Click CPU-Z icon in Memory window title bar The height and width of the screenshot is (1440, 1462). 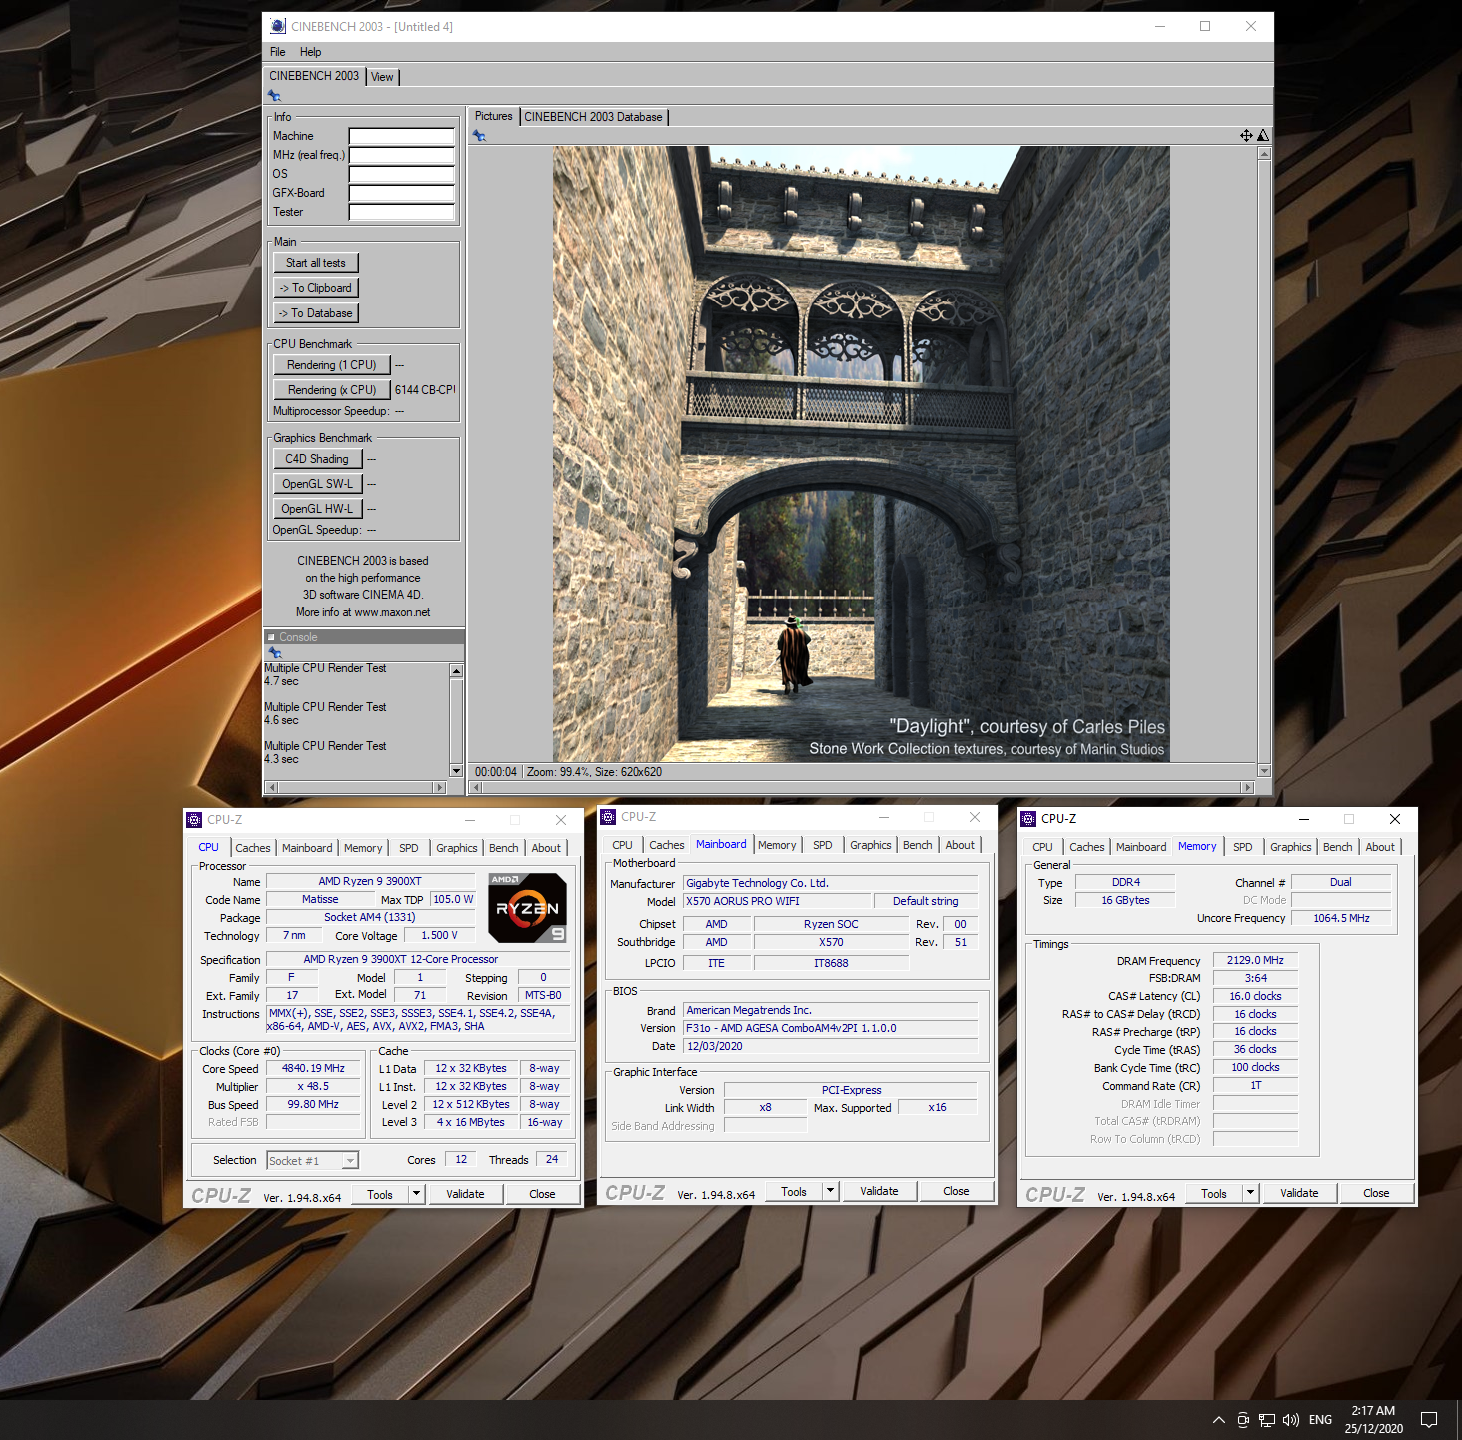tap(1028, 819)
